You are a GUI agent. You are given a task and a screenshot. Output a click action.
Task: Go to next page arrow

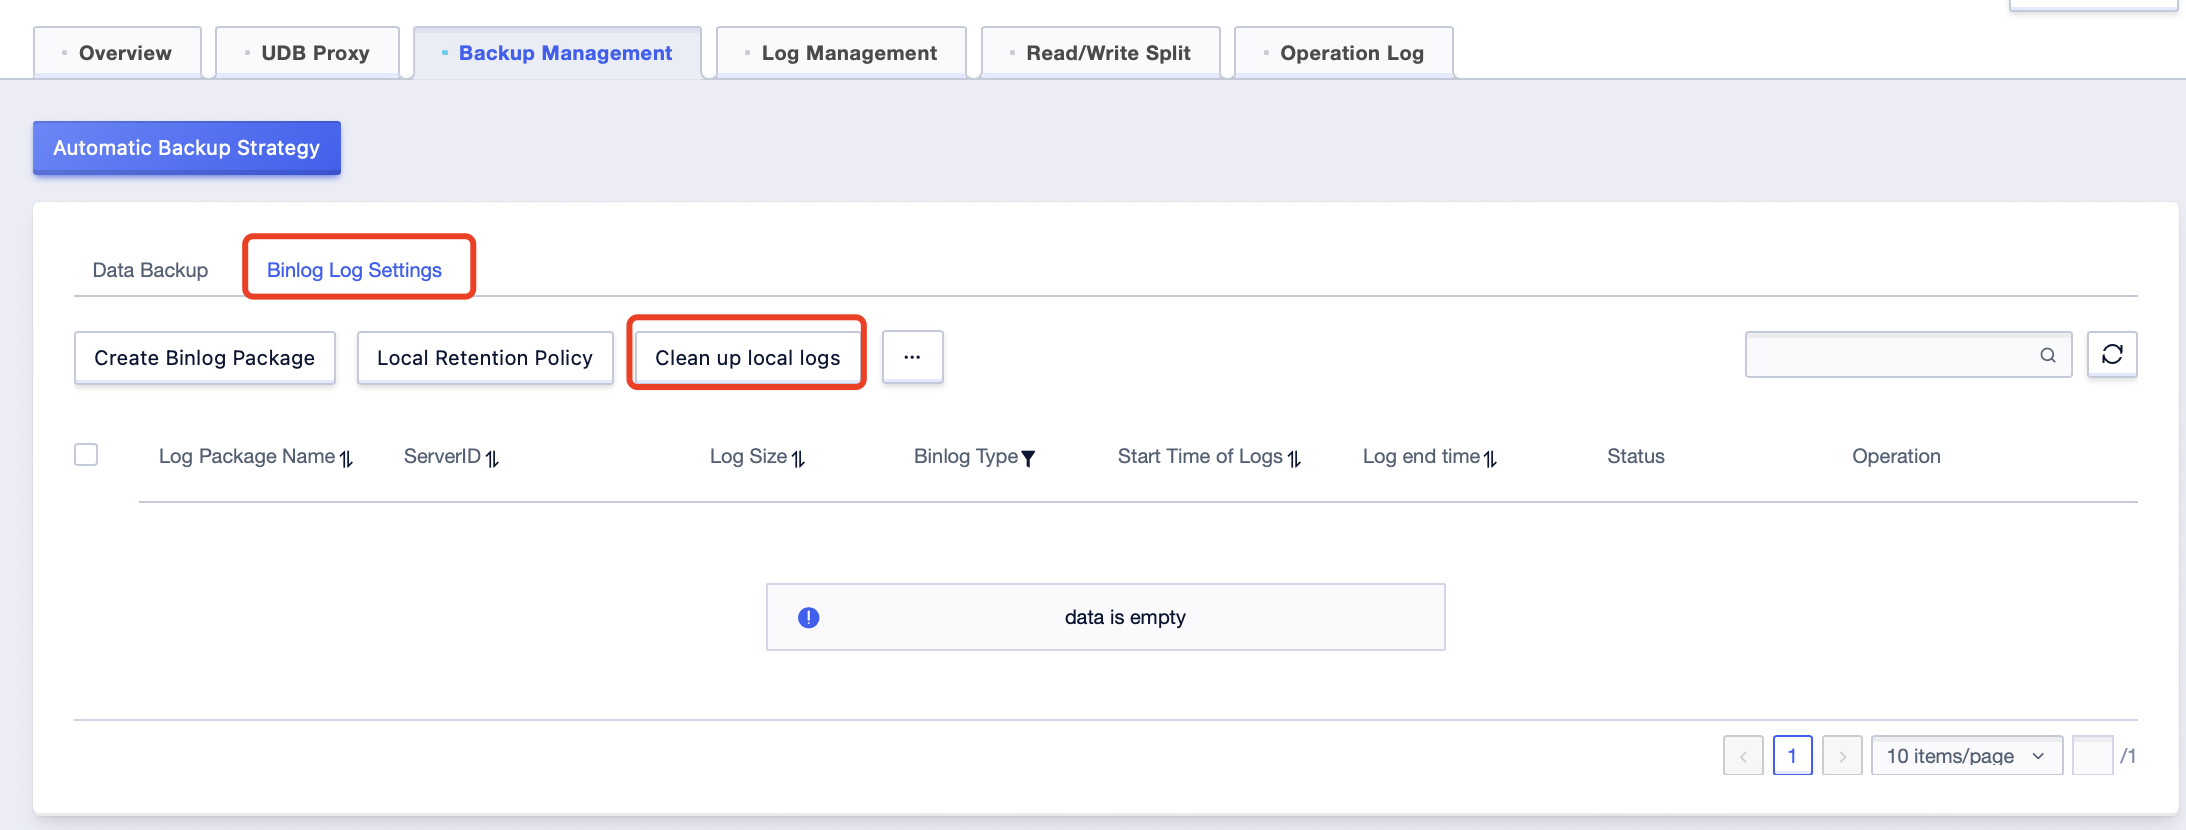click(1842, 756)
